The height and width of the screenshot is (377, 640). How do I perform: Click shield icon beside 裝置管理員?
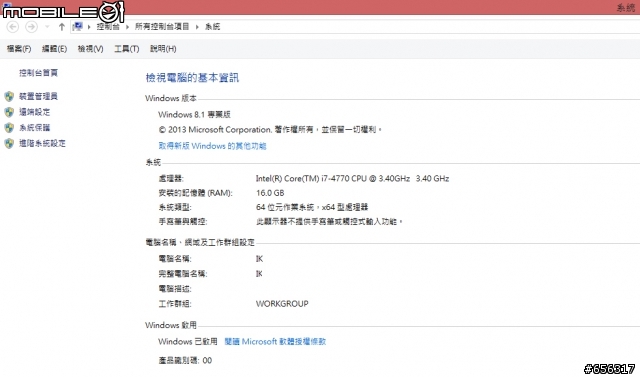9,96
